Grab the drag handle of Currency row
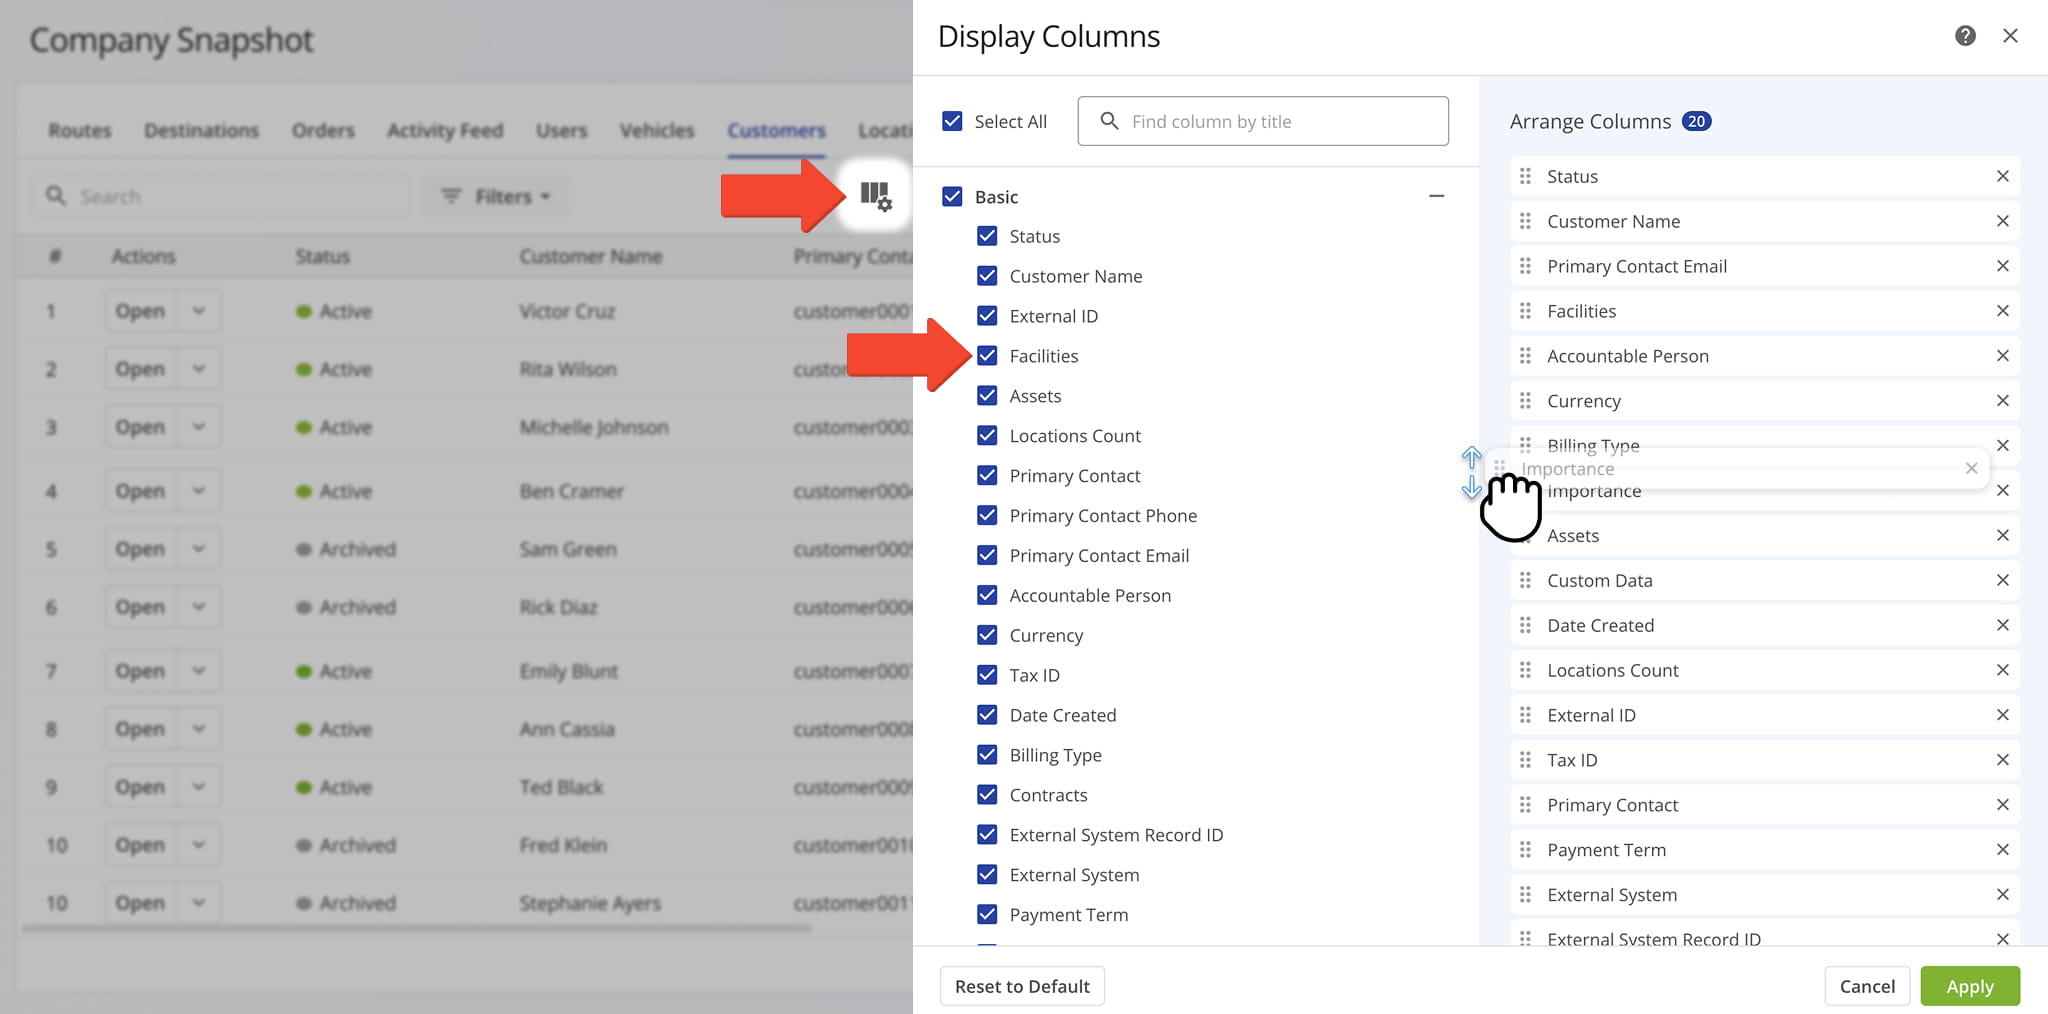The width and height of the screenshot is (2048, 1014). (1525, 401)
